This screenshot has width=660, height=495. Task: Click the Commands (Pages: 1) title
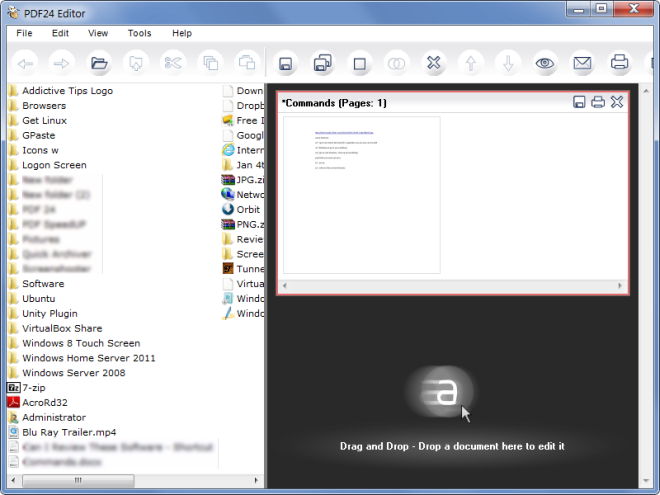coord(334,103)
